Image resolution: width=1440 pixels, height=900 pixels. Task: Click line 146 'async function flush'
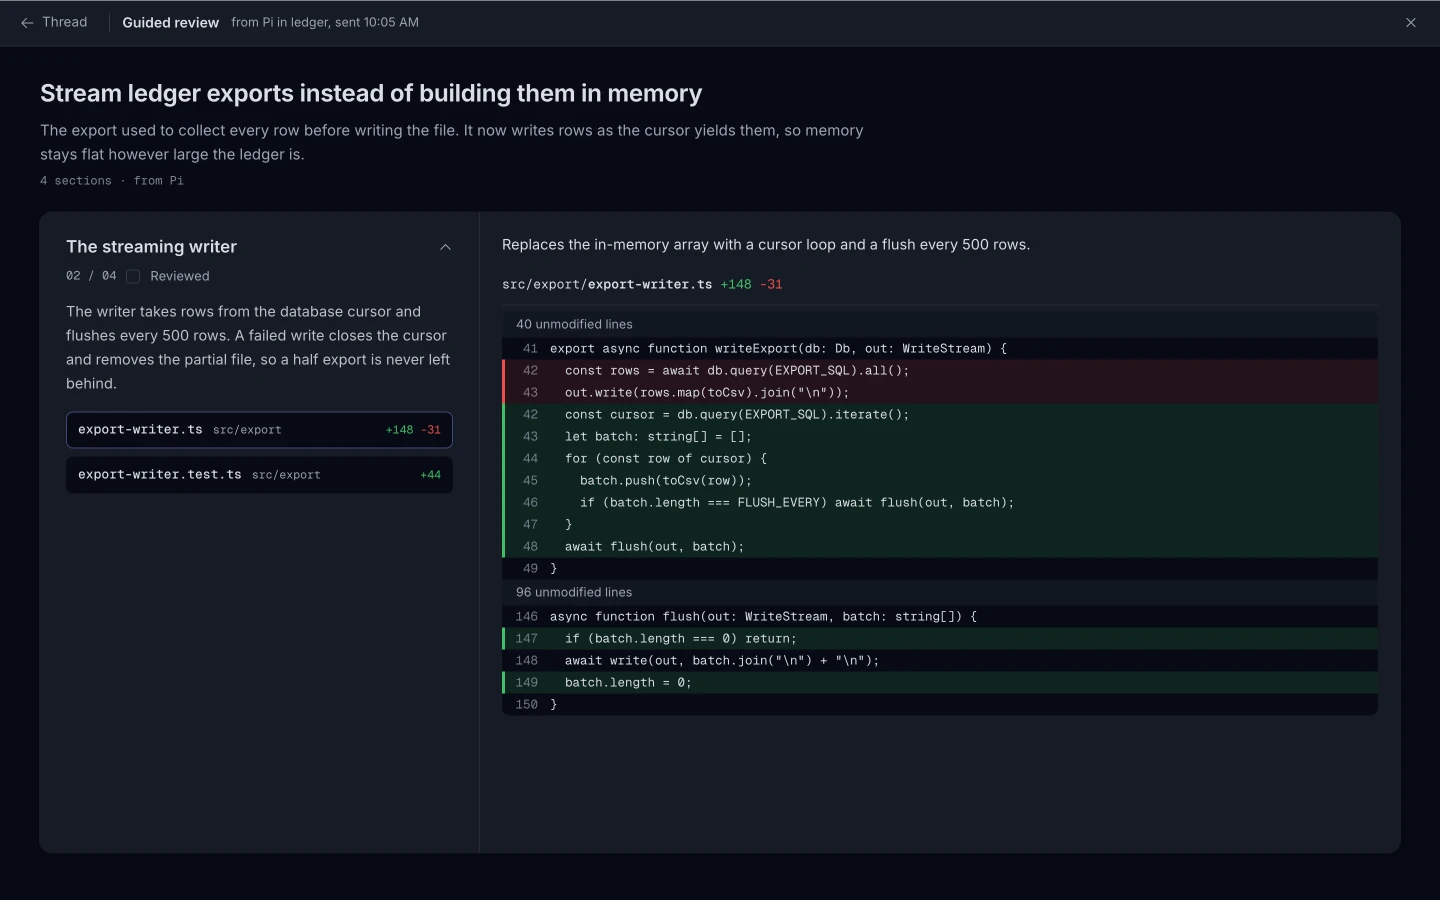[940, 616]
